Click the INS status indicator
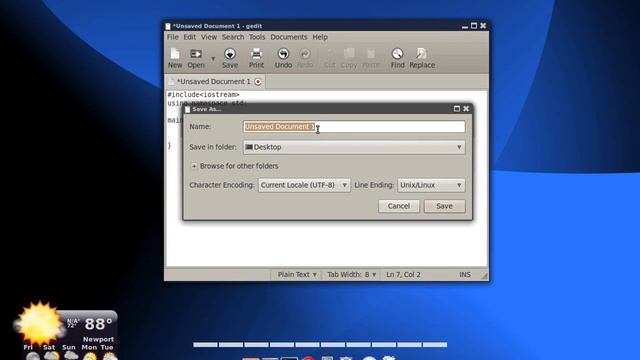This screenshot has height=360, width=640. (465, 275)
